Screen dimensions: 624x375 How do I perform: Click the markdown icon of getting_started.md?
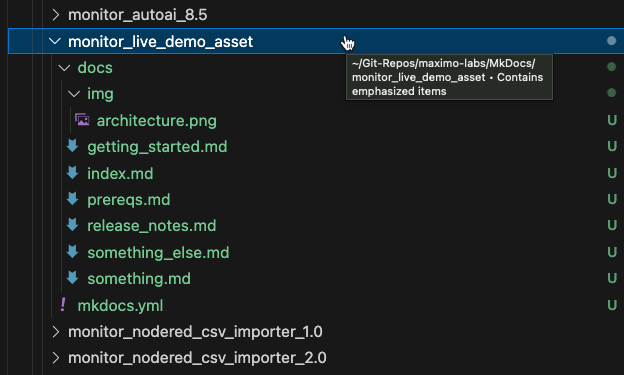click(x=72, y=146)
